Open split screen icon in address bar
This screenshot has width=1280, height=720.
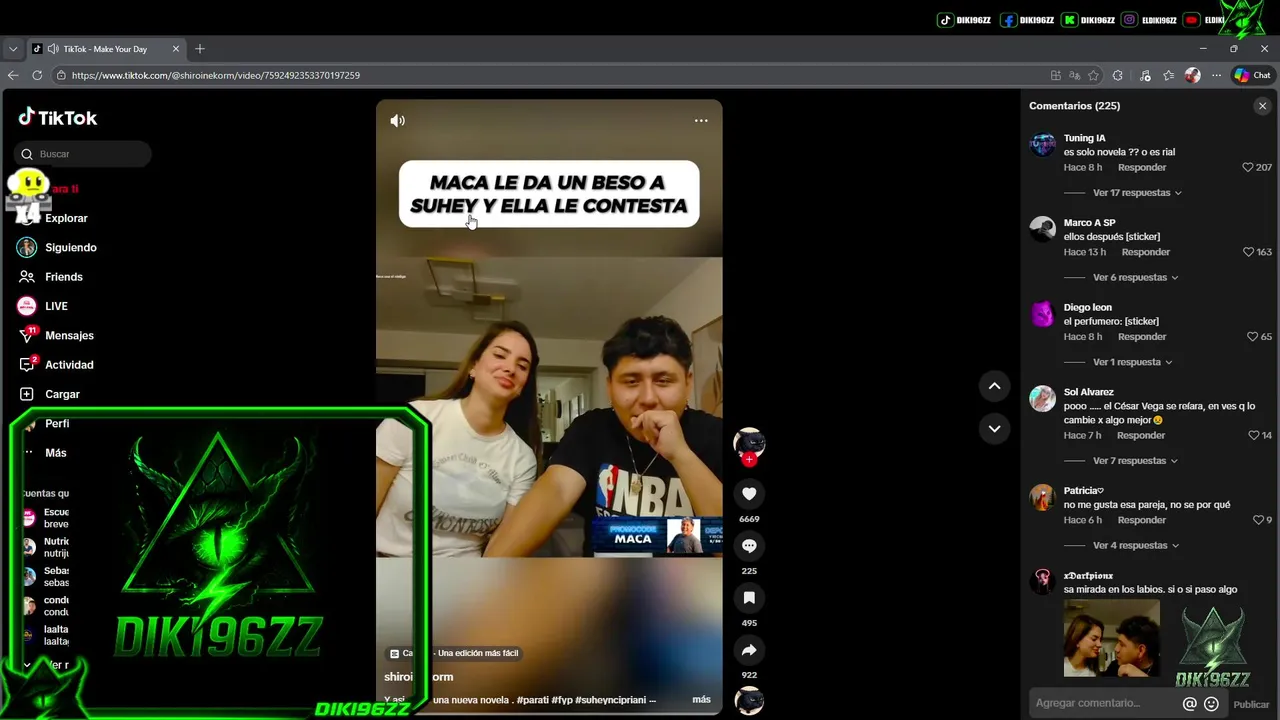pyautogui.click(x=1056, y=75)
